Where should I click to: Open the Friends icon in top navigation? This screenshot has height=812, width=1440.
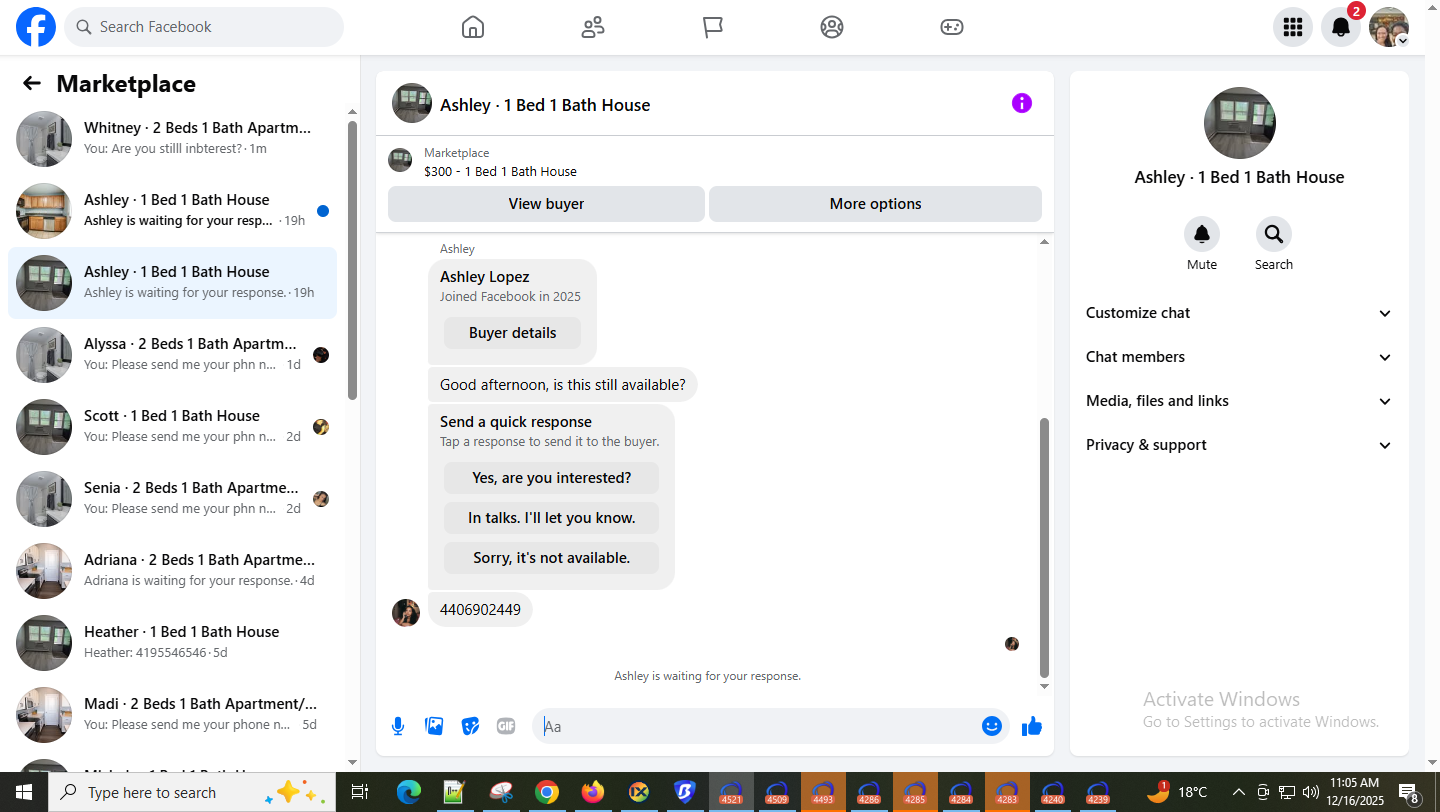(593, 27)
